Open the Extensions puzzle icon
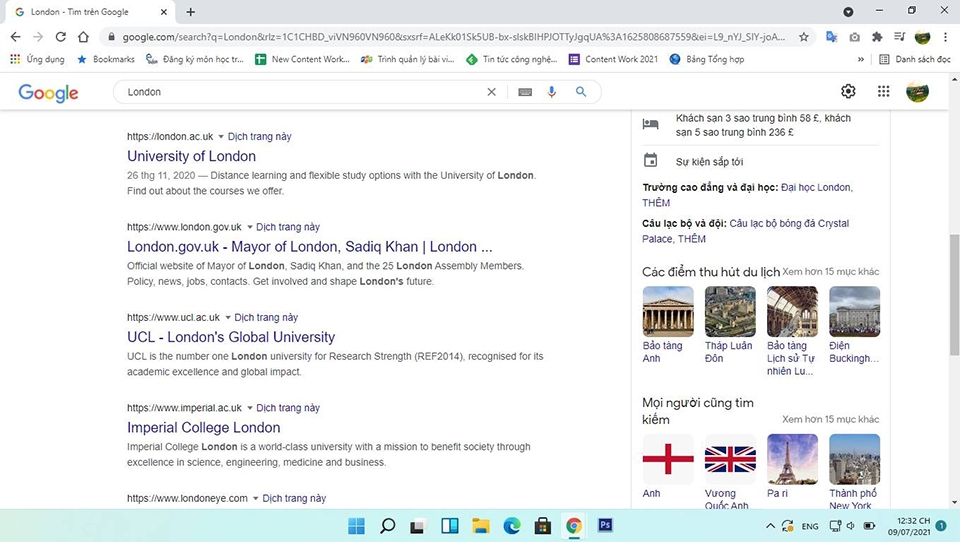The image size is (960, 542). point(877,37)
